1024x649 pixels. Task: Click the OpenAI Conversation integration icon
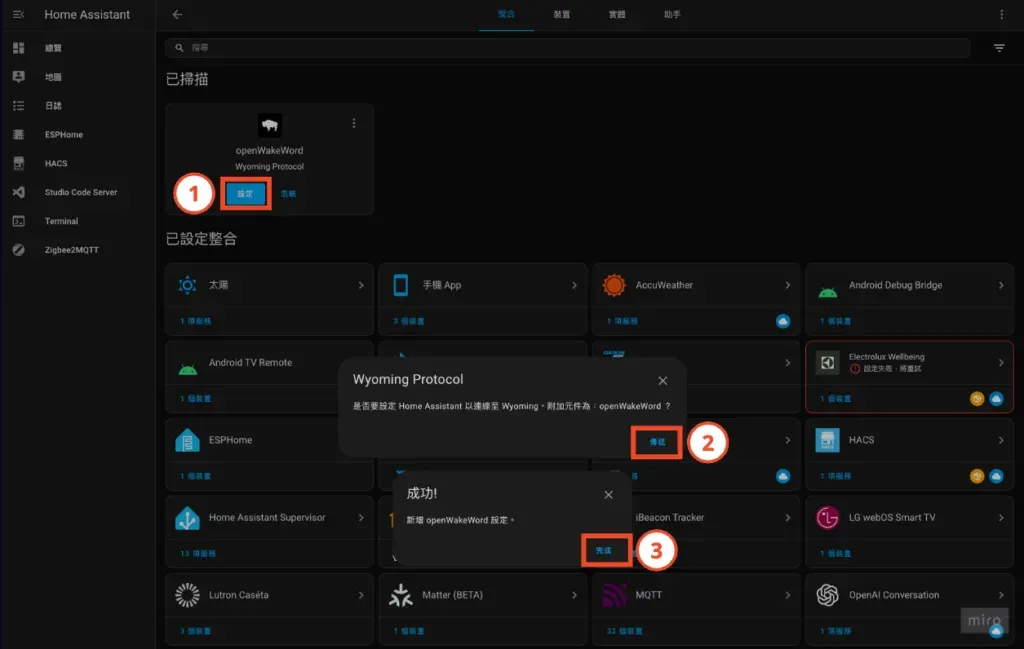(x=826, y=595)
